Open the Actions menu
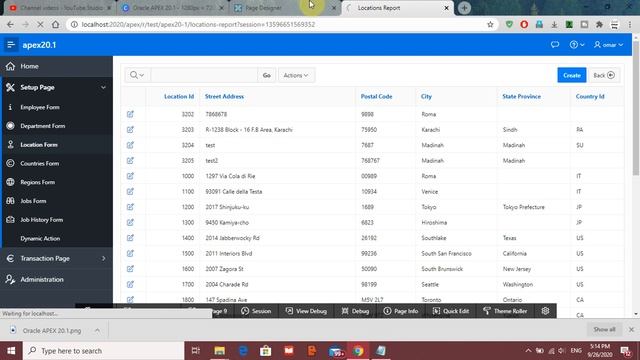The width and height of the screenshot is (640, 360). click(x=296, y=75)
